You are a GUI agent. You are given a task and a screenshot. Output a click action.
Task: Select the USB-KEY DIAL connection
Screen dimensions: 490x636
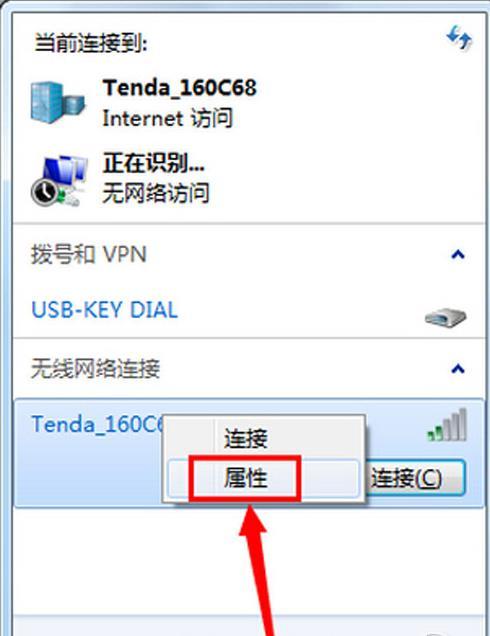click(x=104, y=310)
